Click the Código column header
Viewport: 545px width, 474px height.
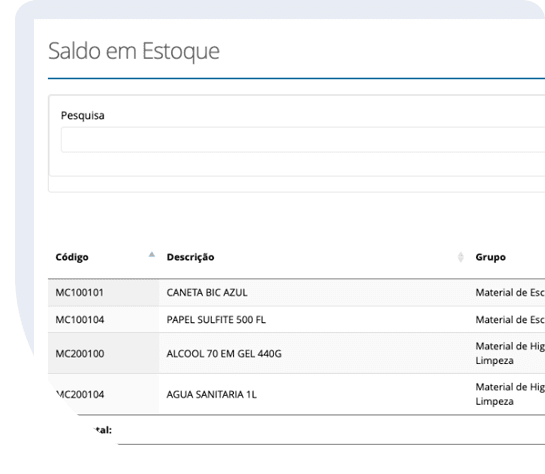click(72, 257)
